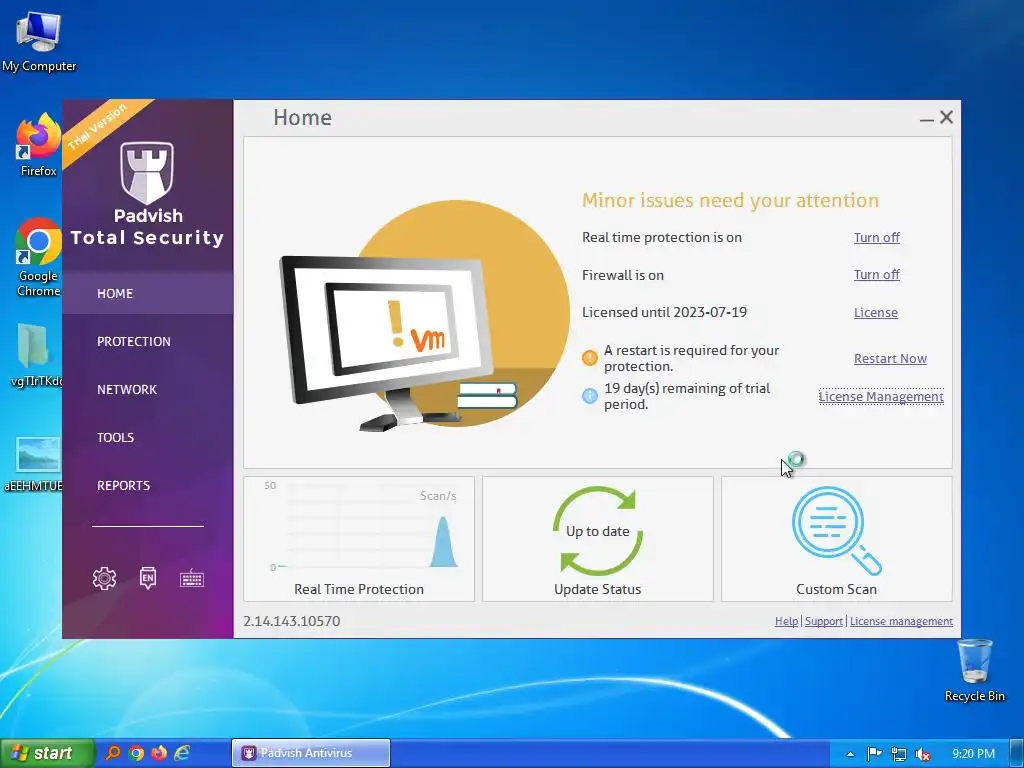Image resolution: width=1024 pixels, height=768 pixels.
Task: Launch Chrome from quick launch bar
Action: (x=136, y=753)
